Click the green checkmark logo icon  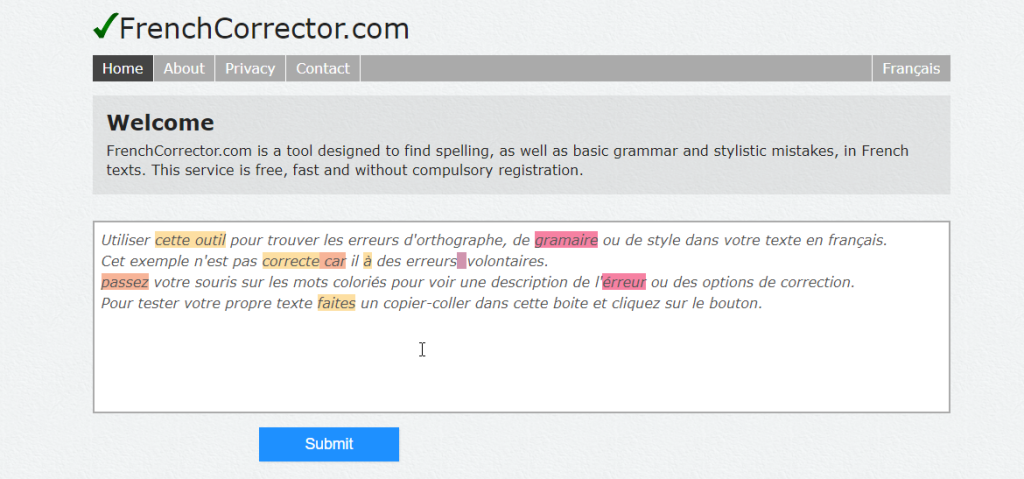(105, 27)
